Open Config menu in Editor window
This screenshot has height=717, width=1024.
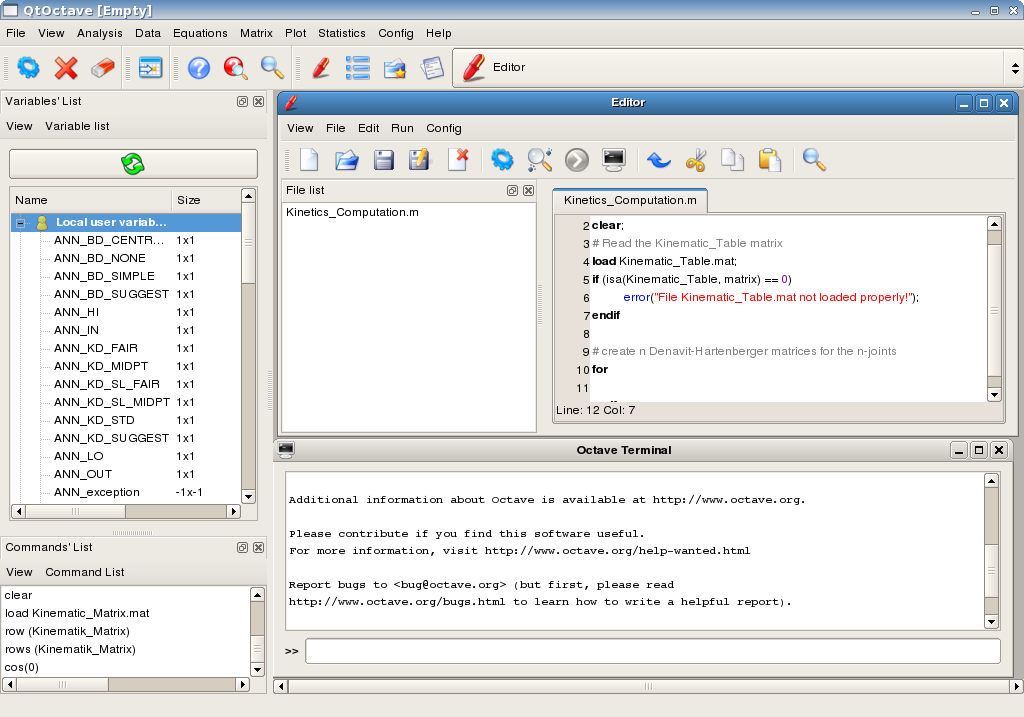click(x=443, y=129)
